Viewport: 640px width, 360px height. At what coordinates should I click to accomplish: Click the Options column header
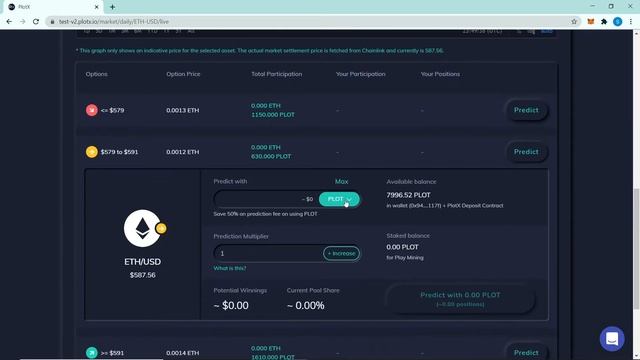coord(97,74)
